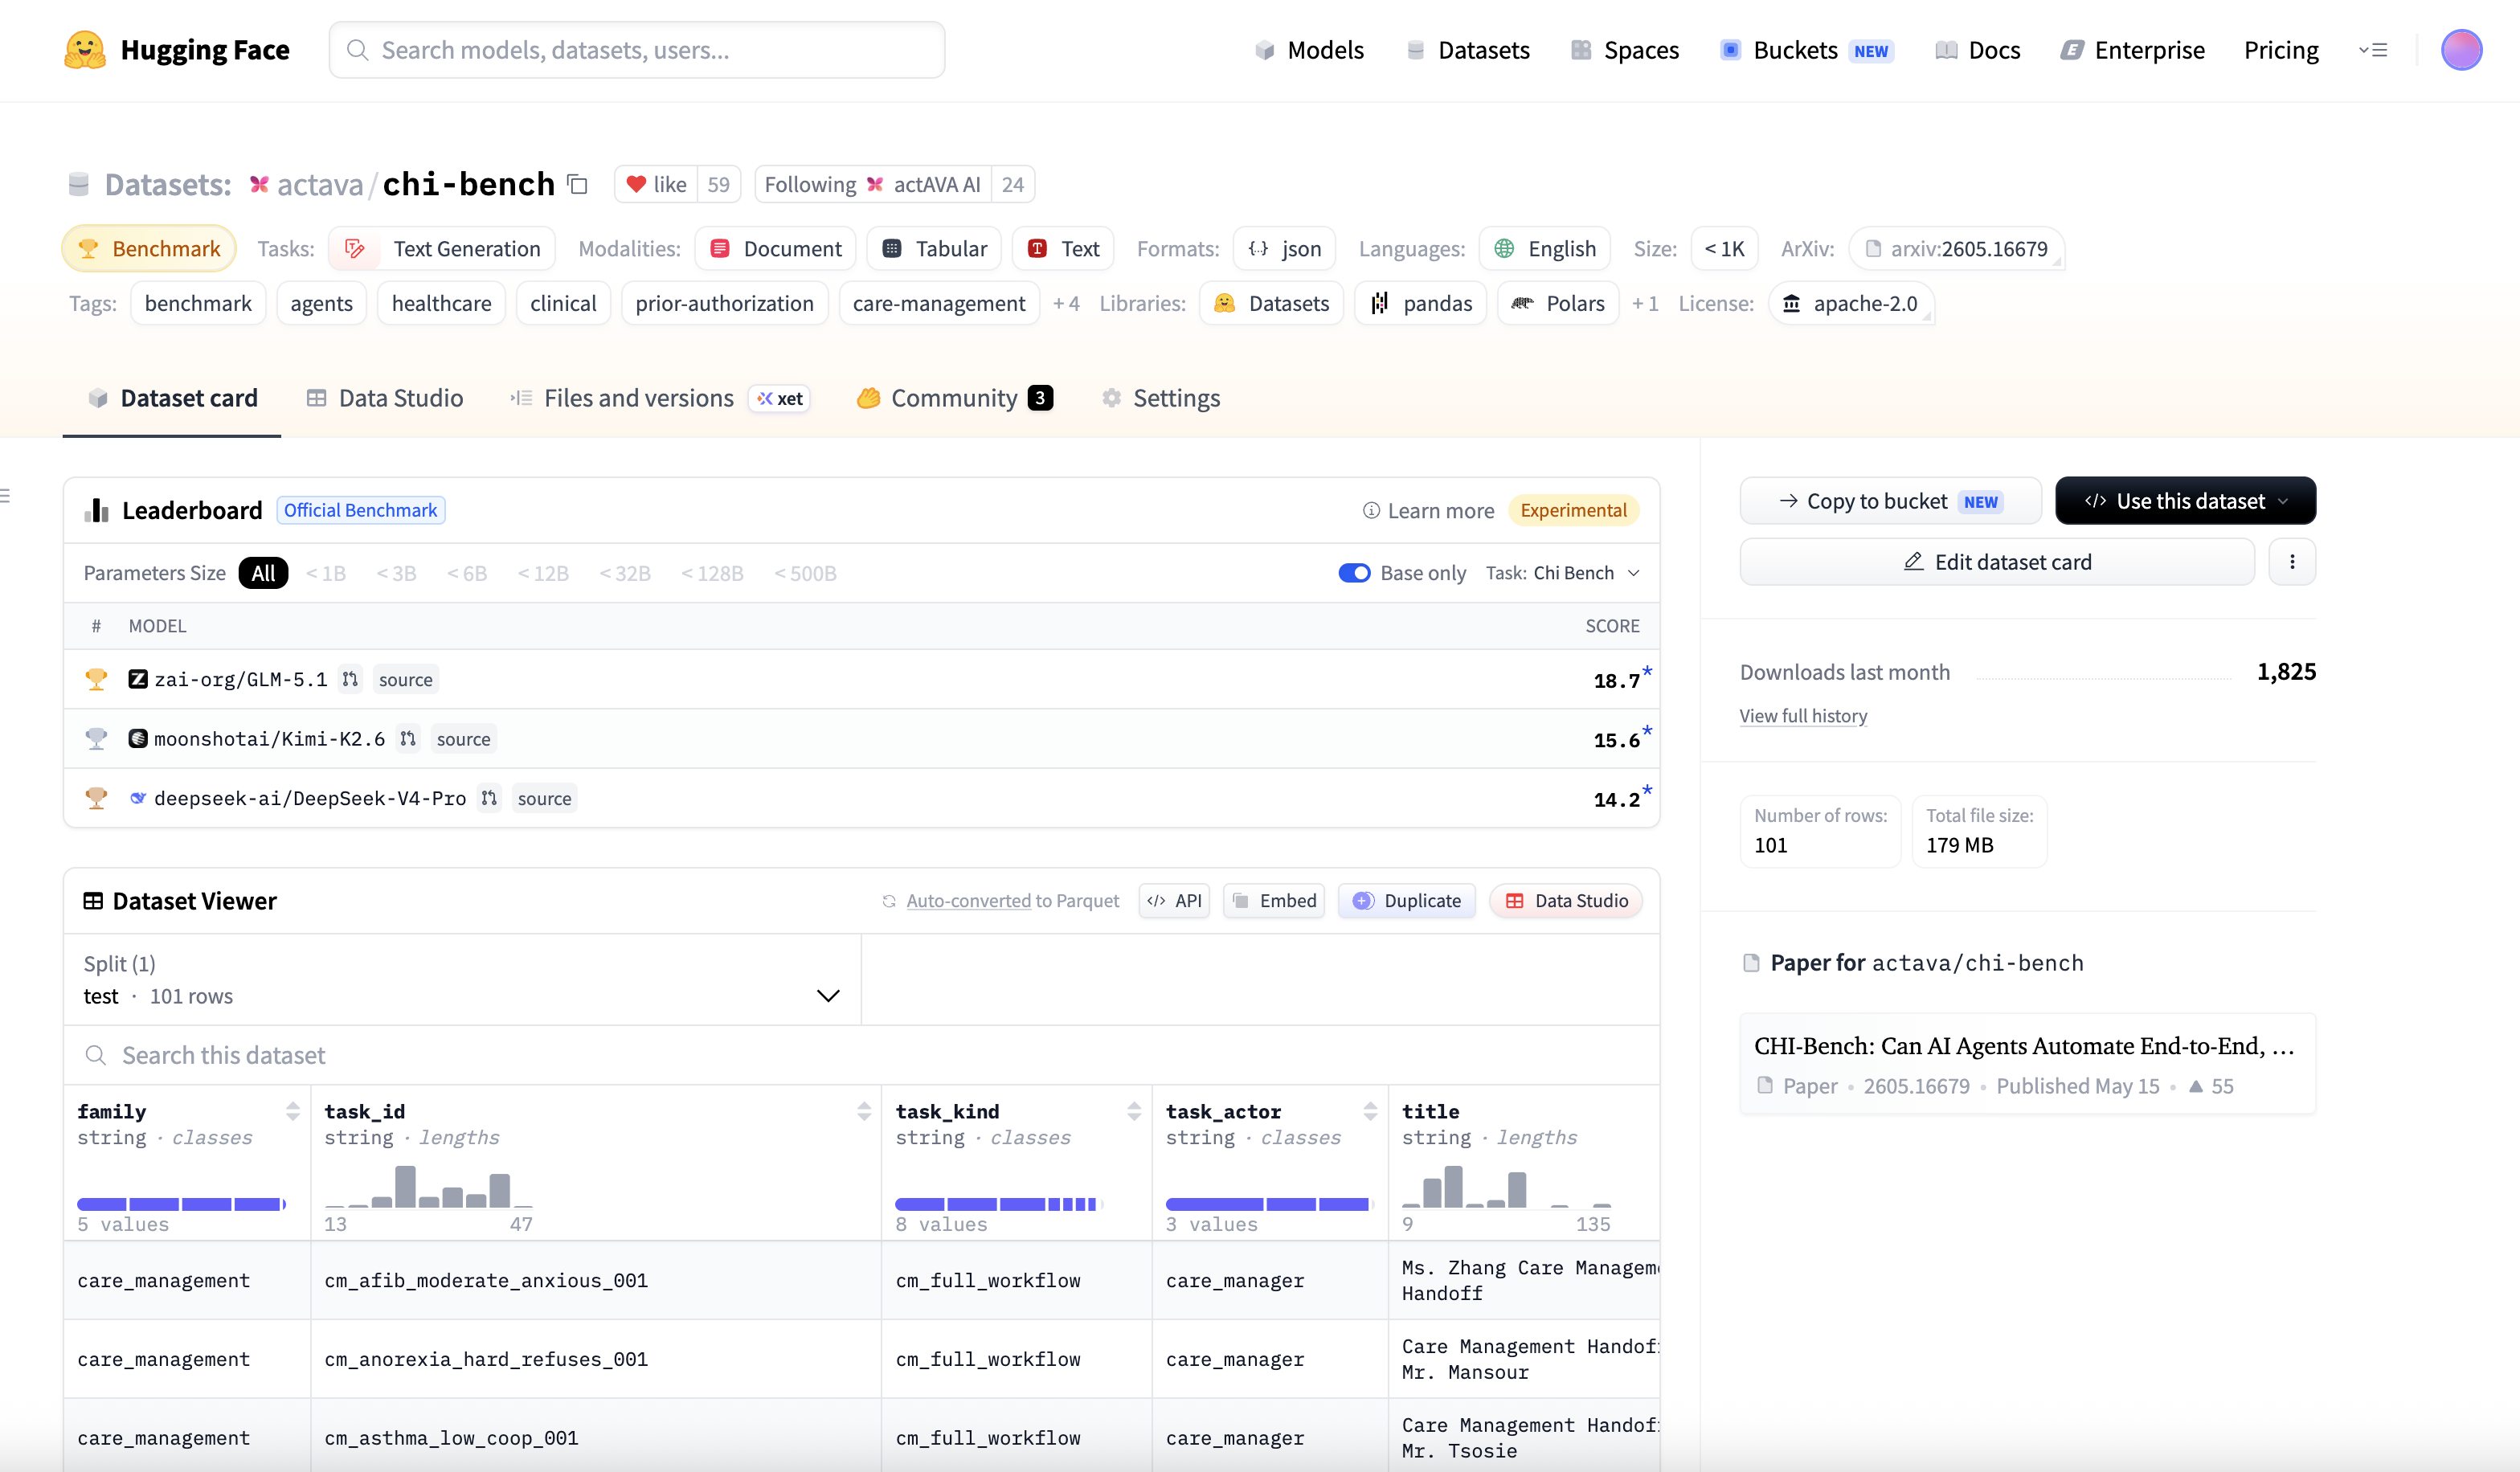Open the user avatar menu
This screenshot has width=2520, height=1472.
pos(2461,50)
